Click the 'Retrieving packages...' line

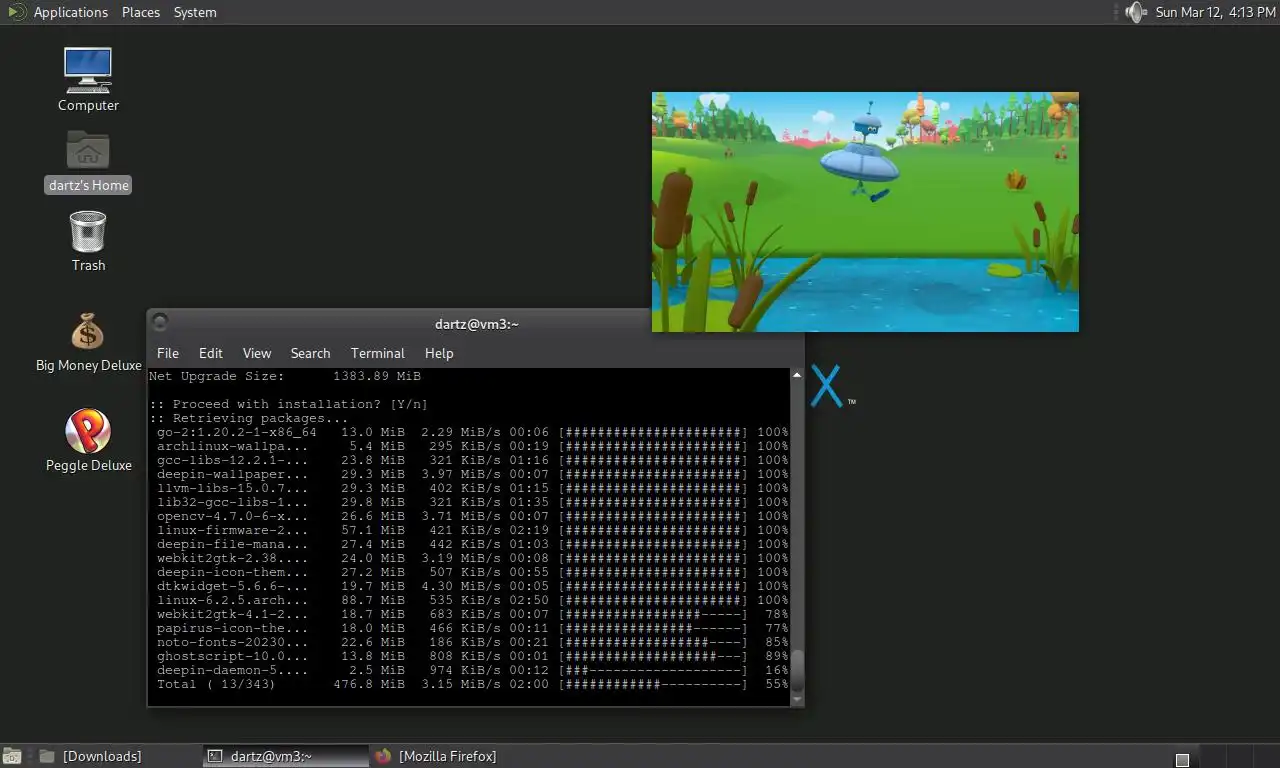coord(249,418)
